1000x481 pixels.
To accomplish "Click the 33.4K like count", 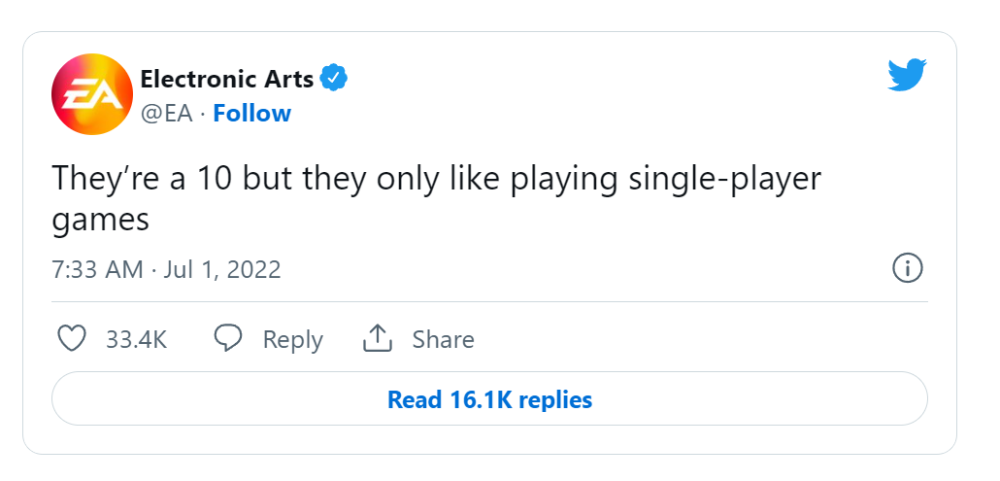I will coord(136,340).
